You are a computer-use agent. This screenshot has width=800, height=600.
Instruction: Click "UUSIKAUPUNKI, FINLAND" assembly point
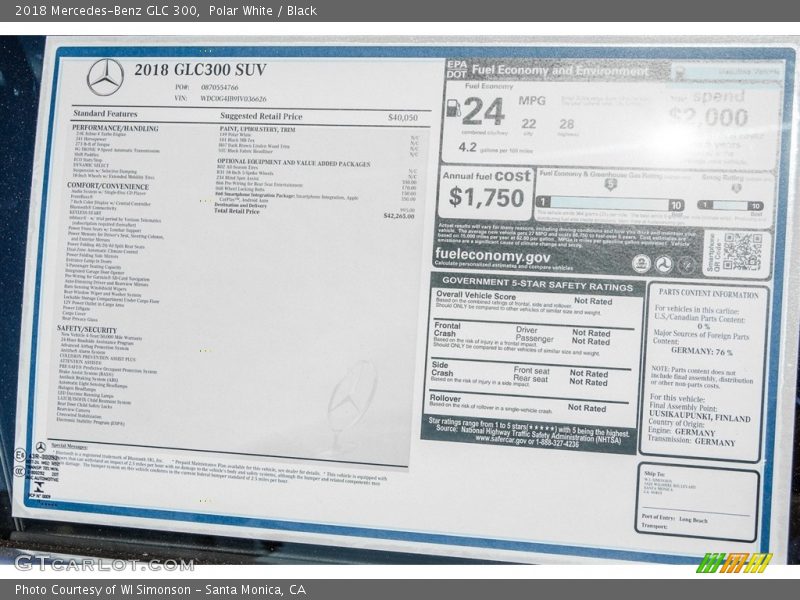699,417
